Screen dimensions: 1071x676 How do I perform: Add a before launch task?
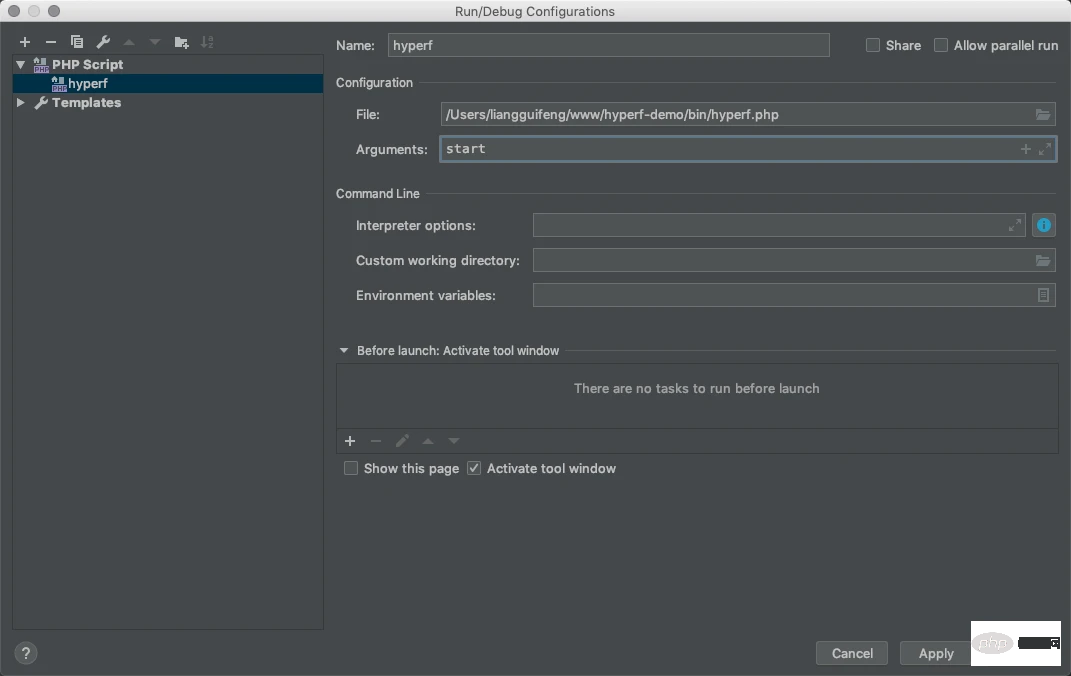[350, 441]
